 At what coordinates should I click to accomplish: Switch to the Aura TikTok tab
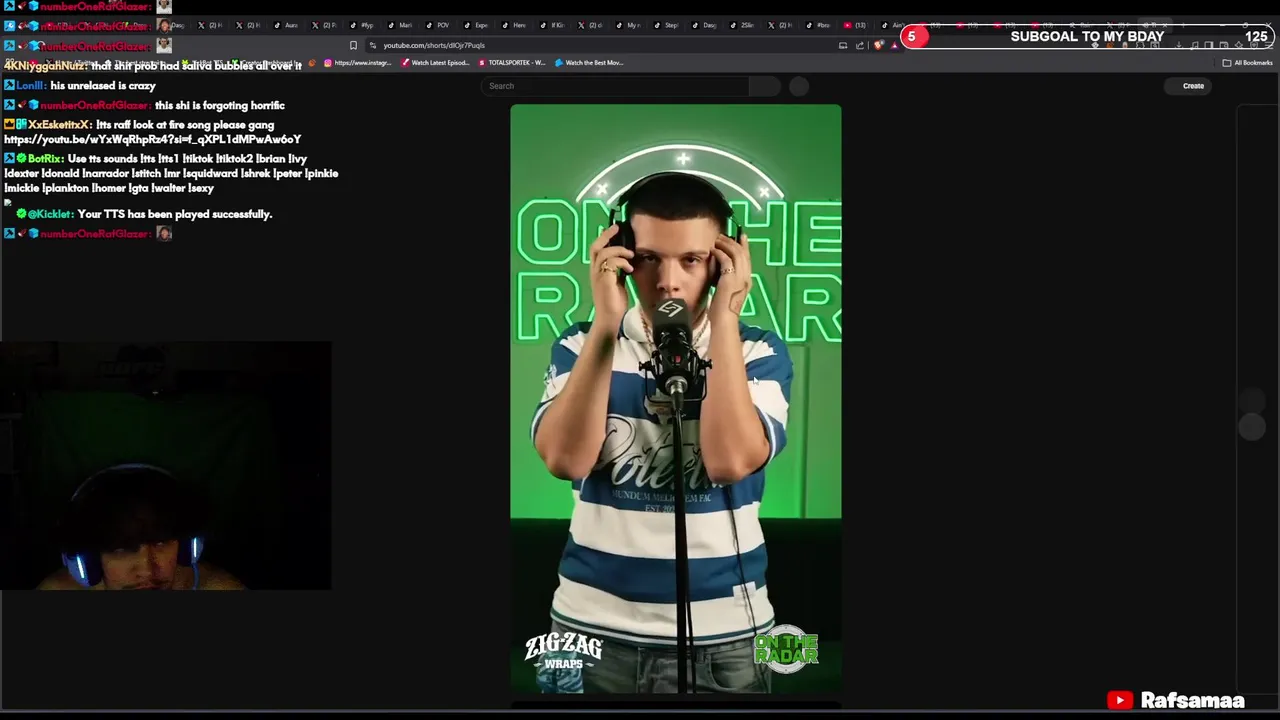click(288, 25)
